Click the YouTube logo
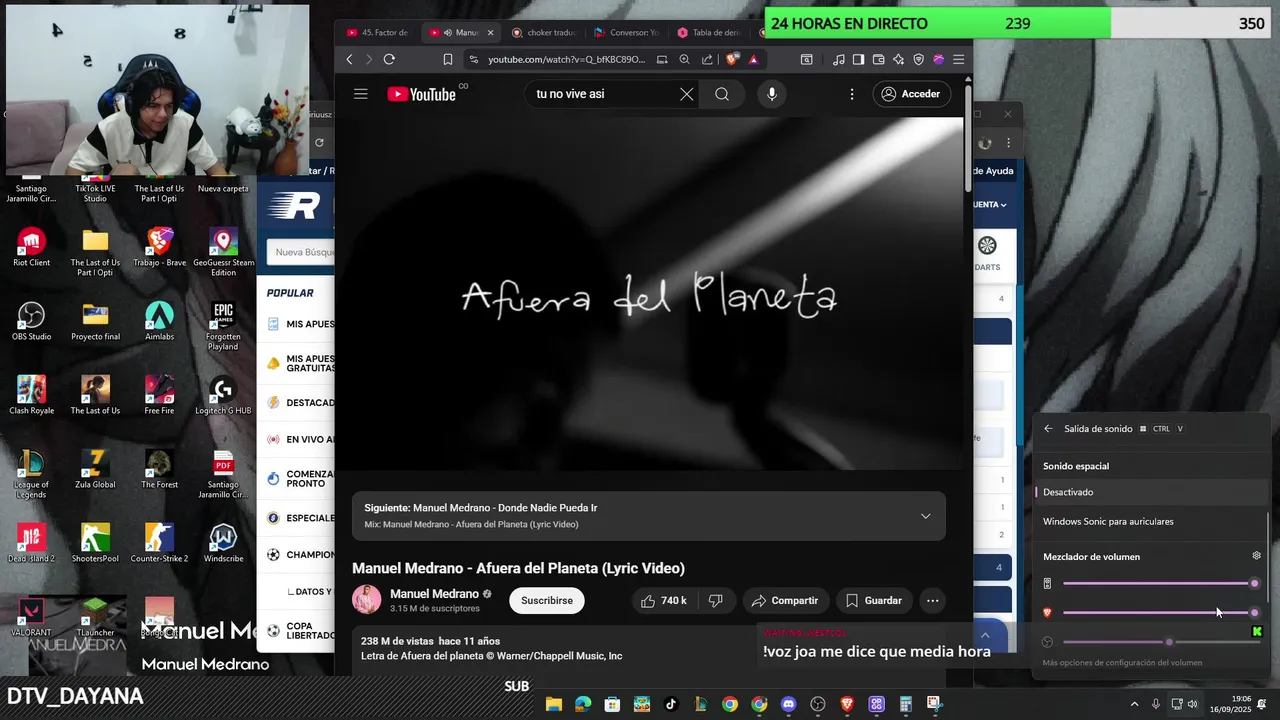The height and width of the screenshot is (720, 1280). (421, 94)
